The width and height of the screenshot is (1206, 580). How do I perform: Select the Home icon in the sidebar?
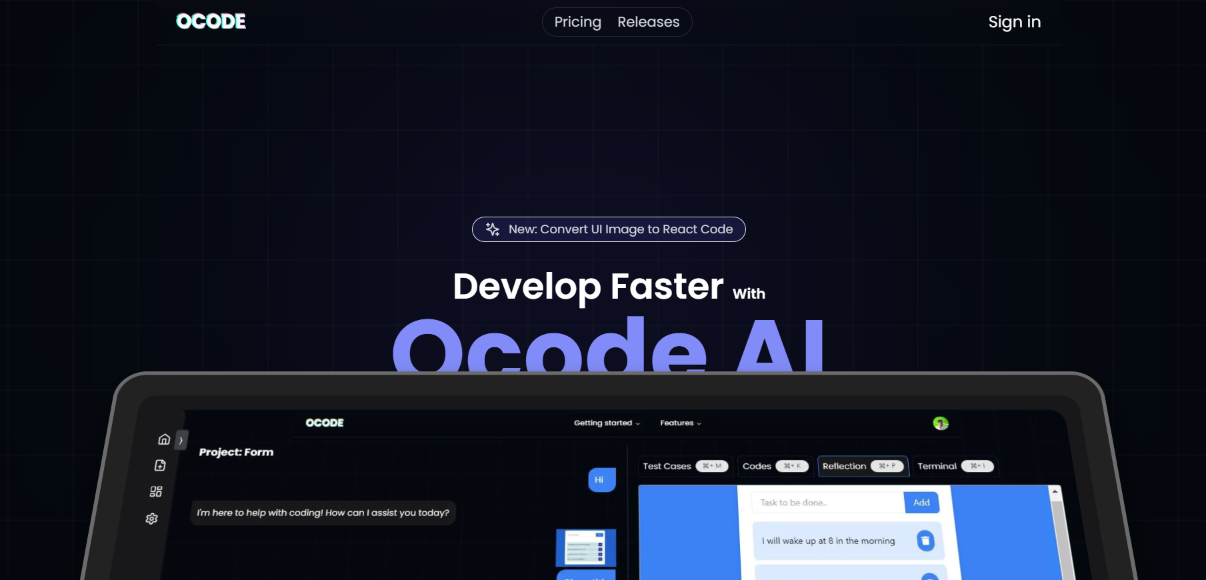click(163, 440)
